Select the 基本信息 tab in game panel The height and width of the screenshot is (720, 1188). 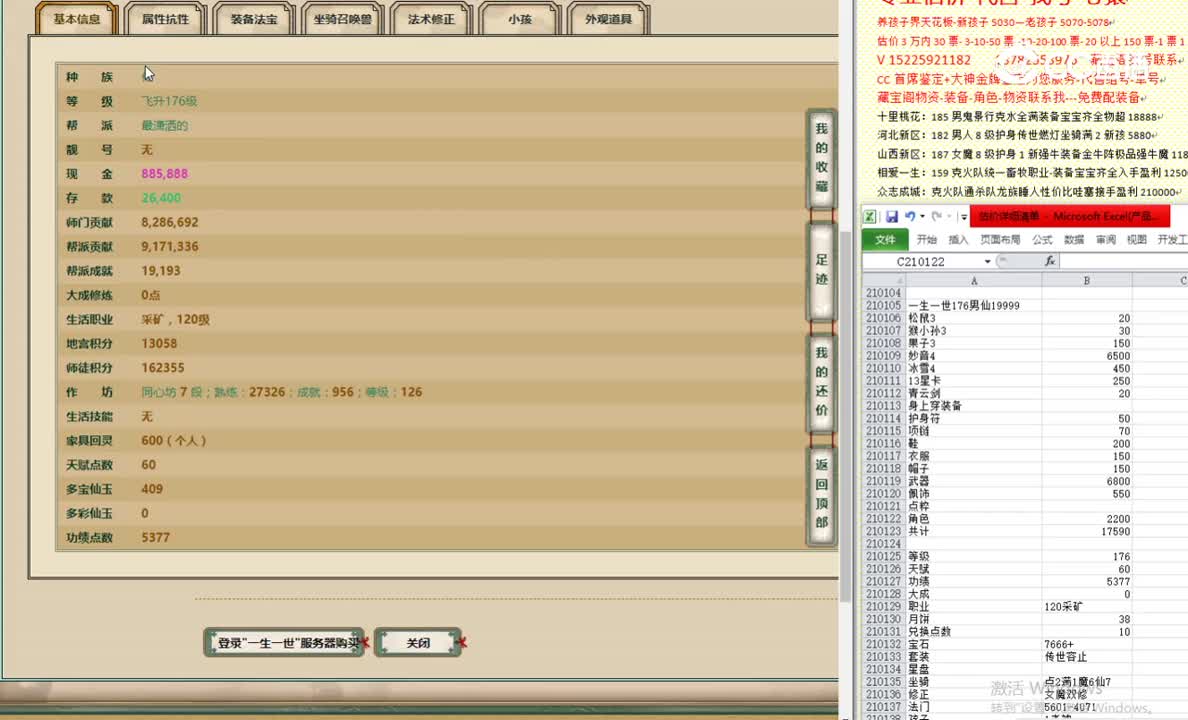(x=77, y=19)
